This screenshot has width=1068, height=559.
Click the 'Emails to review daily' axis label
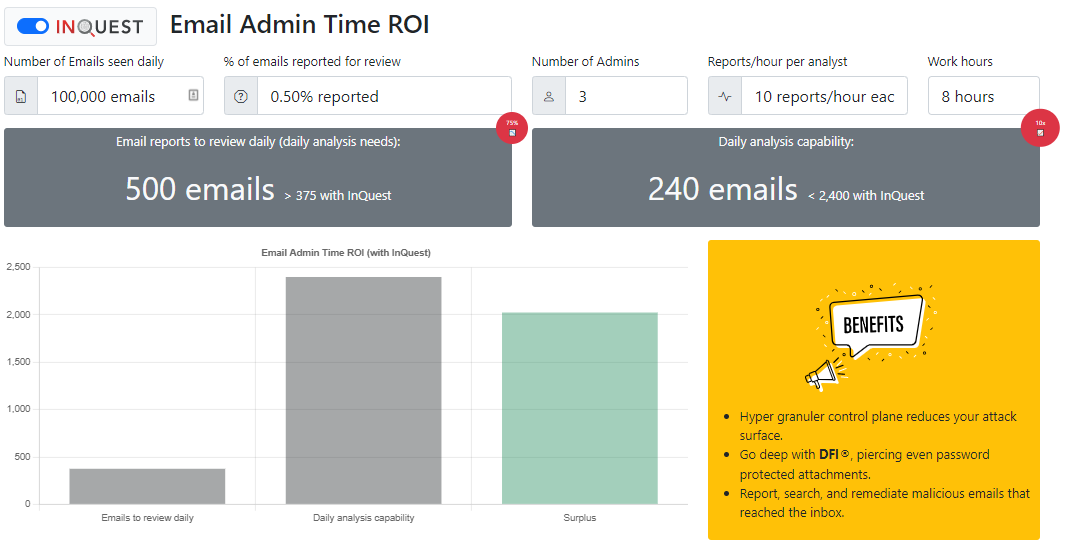pyautogui.click(x=147, y=517)
